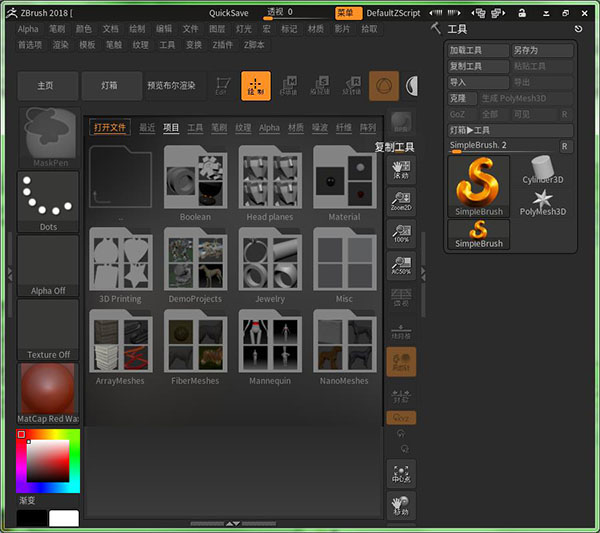The height and width of the screenshot is (533, 600).
Task: Open the Alpha menu
Action: (x=28, y=29)
